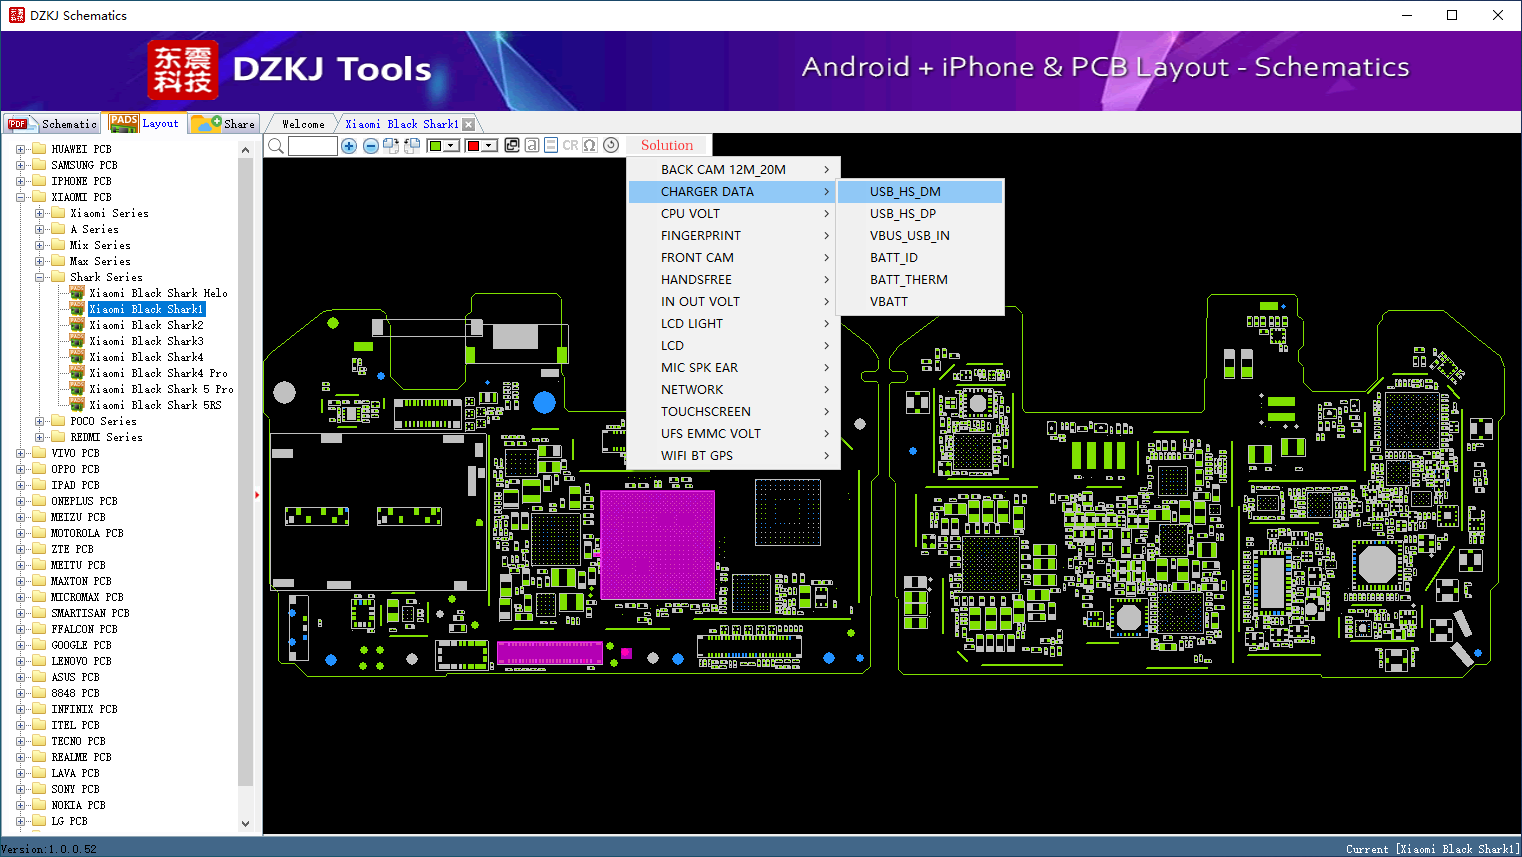Open the BACK CAM 12M_20M submenu

click(735, 170)
